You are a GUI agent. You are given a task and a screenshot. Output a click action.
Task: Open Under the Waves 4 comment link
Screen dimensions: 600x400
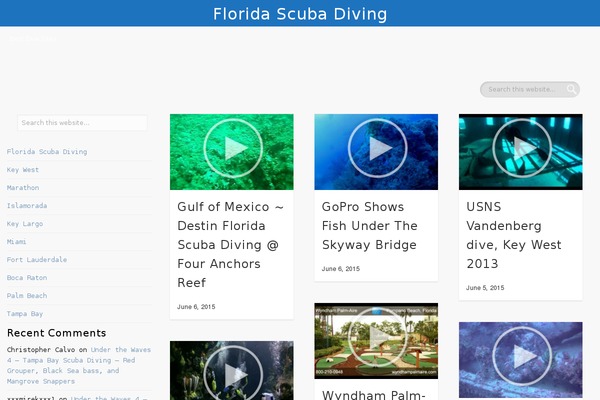tap(79, 366)
